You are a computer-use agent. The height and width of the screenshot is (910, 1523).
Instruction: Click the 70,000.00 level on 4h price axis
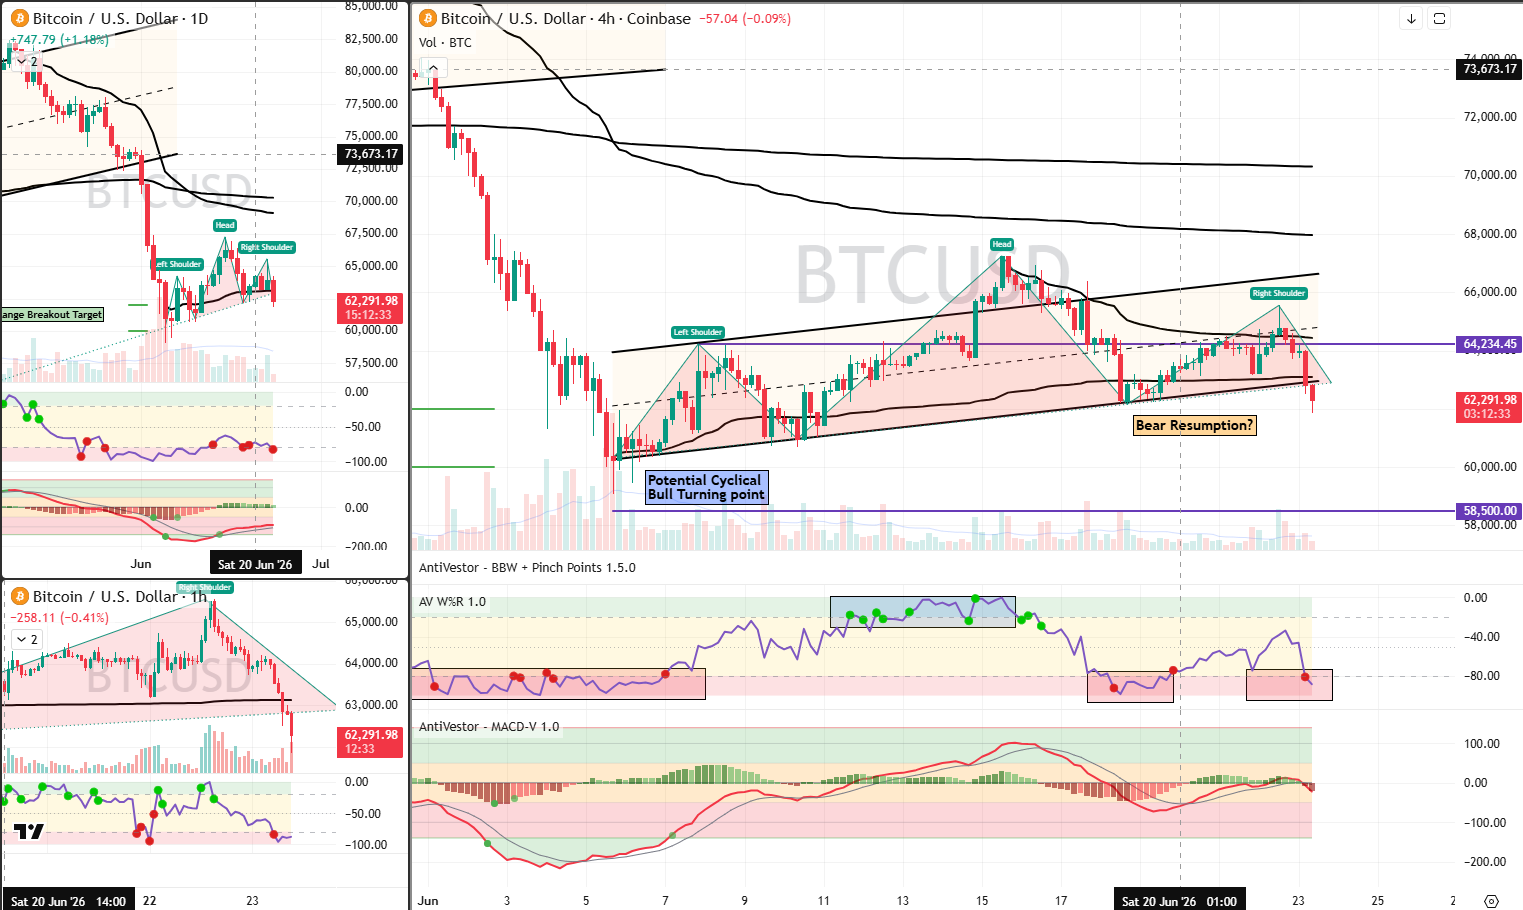tap(1490, 175)
